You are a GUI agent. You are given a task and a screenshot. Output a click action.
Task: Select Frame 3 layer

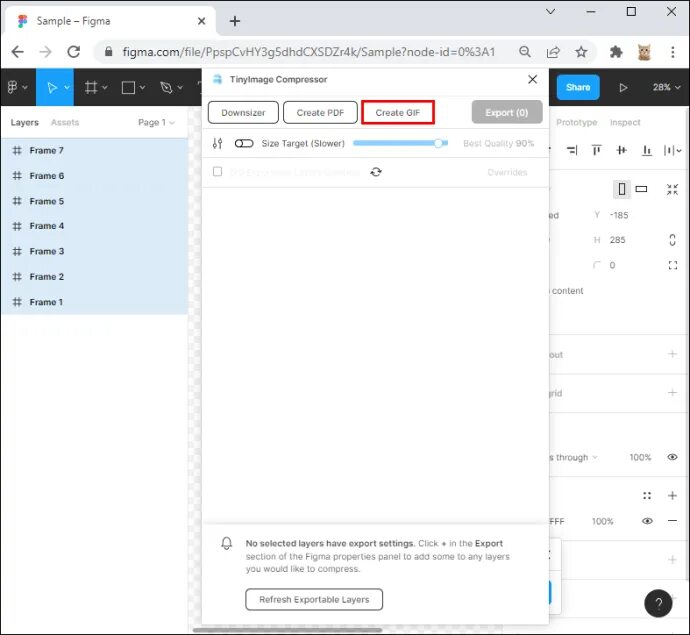click(x=94, y=251)
